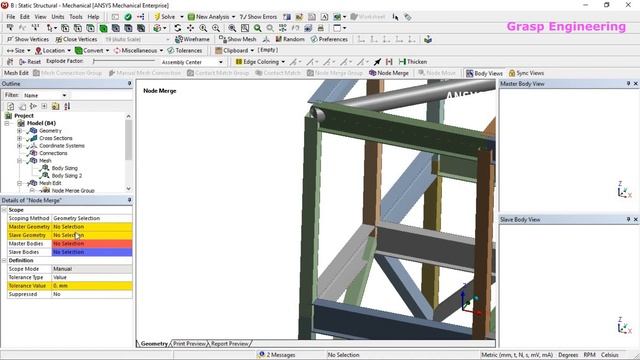Open the Edit menu
The width and height of the screenshot is (640, 360).
pos(24,17)
